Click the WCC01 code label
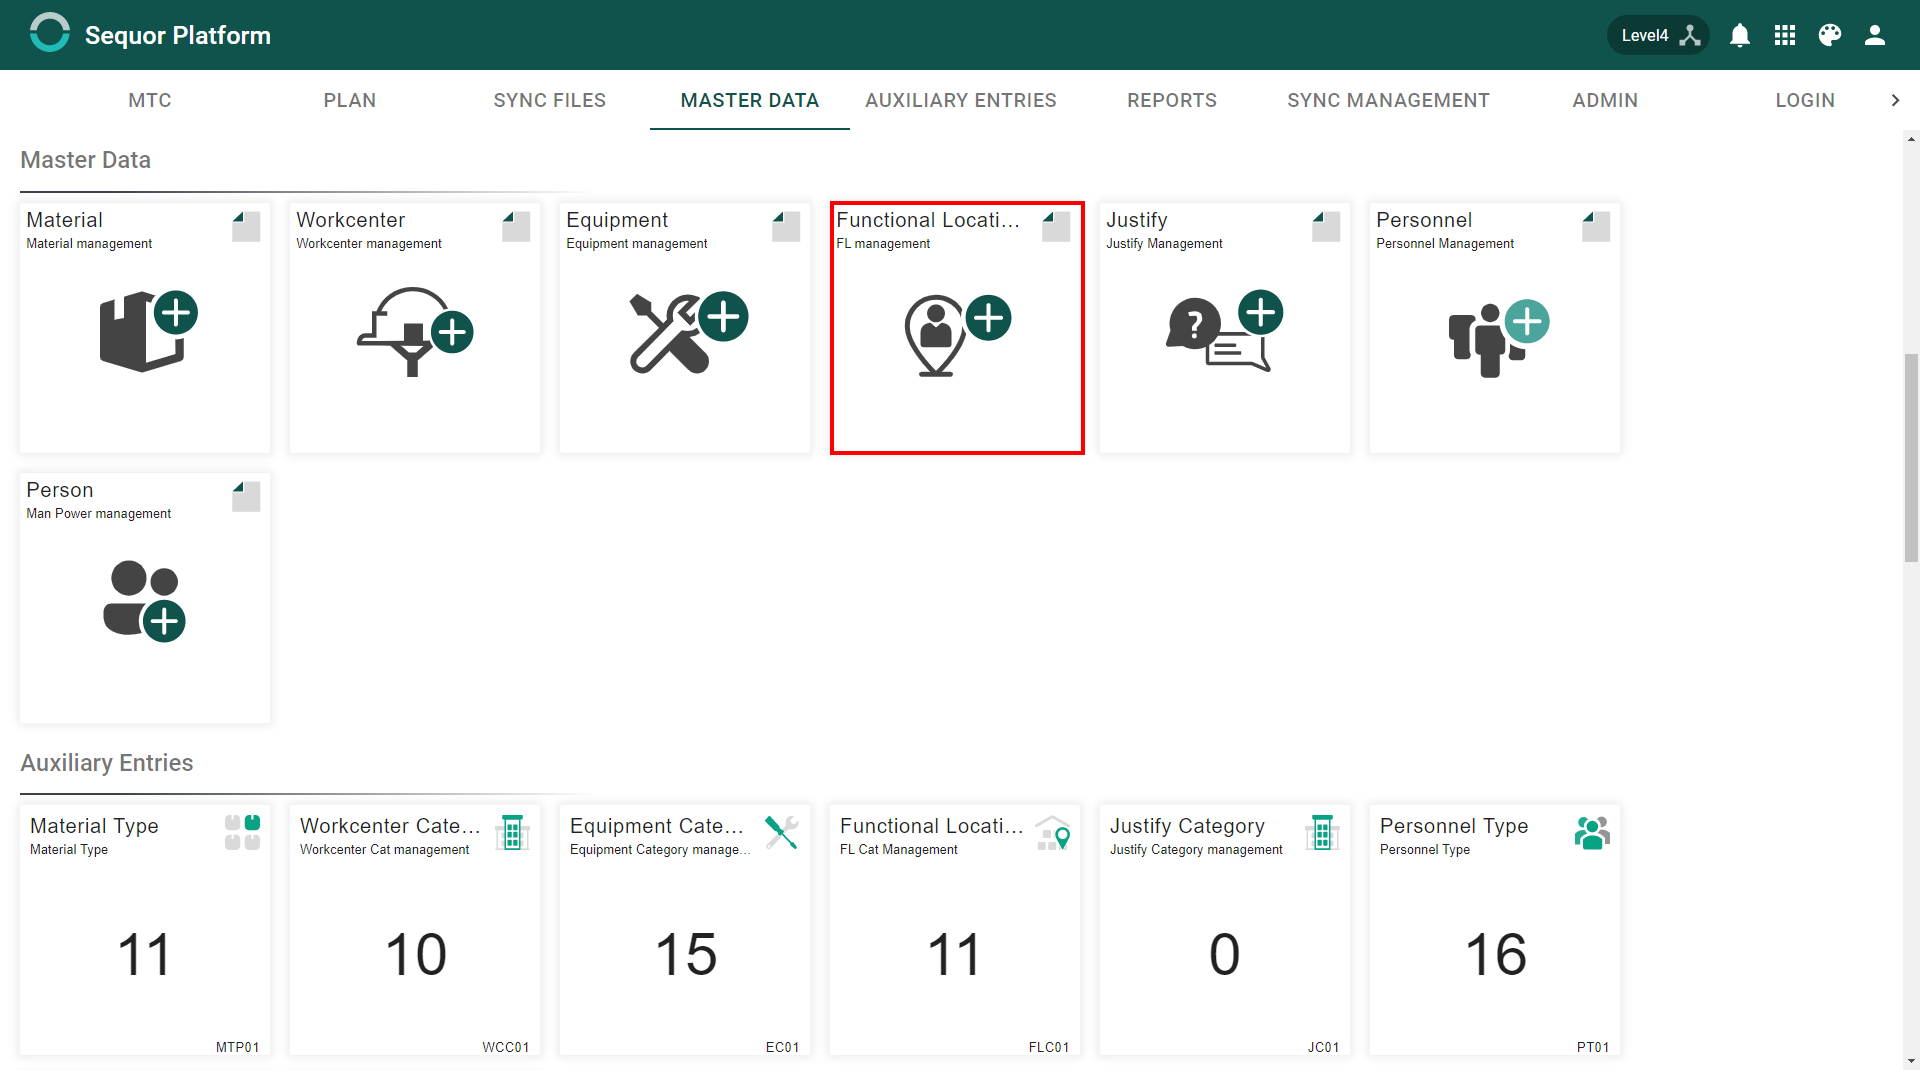1920x1080 pixels. coord(505,1047)
